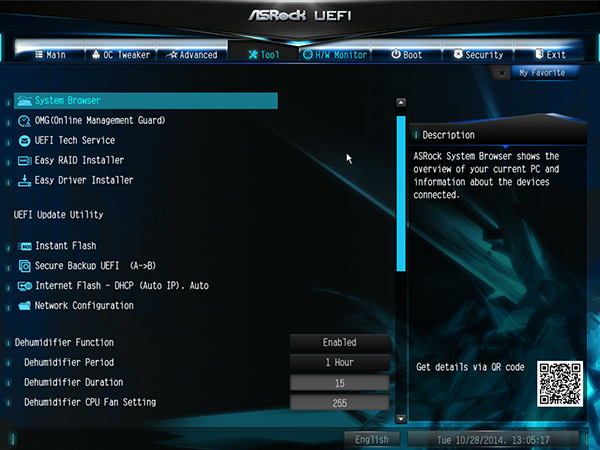The image size is (600, 450).
Task: Select the Dehumidifier Function label
Action: pyautogui.click(x=64, y=342)
